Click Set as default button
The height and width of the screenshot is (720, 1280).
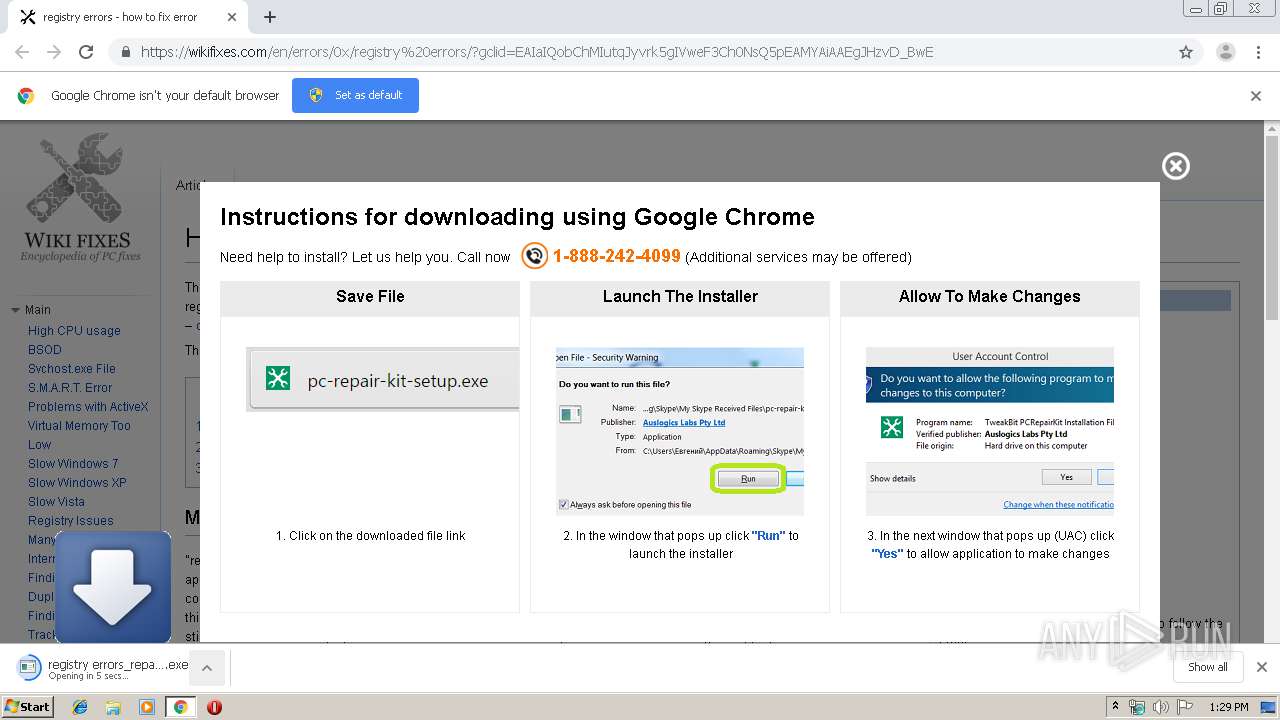(355, 95)
